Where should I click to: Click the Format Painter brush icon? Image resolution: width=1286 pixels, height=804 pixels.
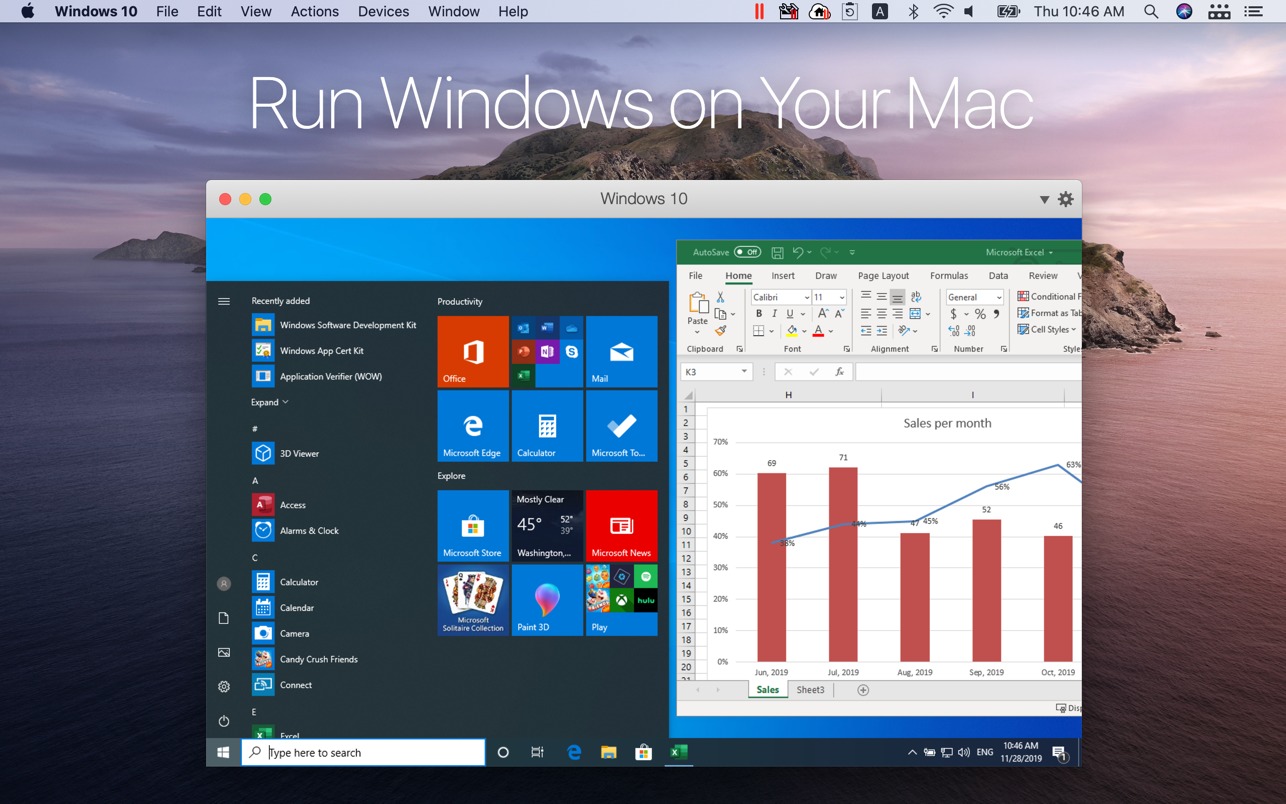point(720,331)
